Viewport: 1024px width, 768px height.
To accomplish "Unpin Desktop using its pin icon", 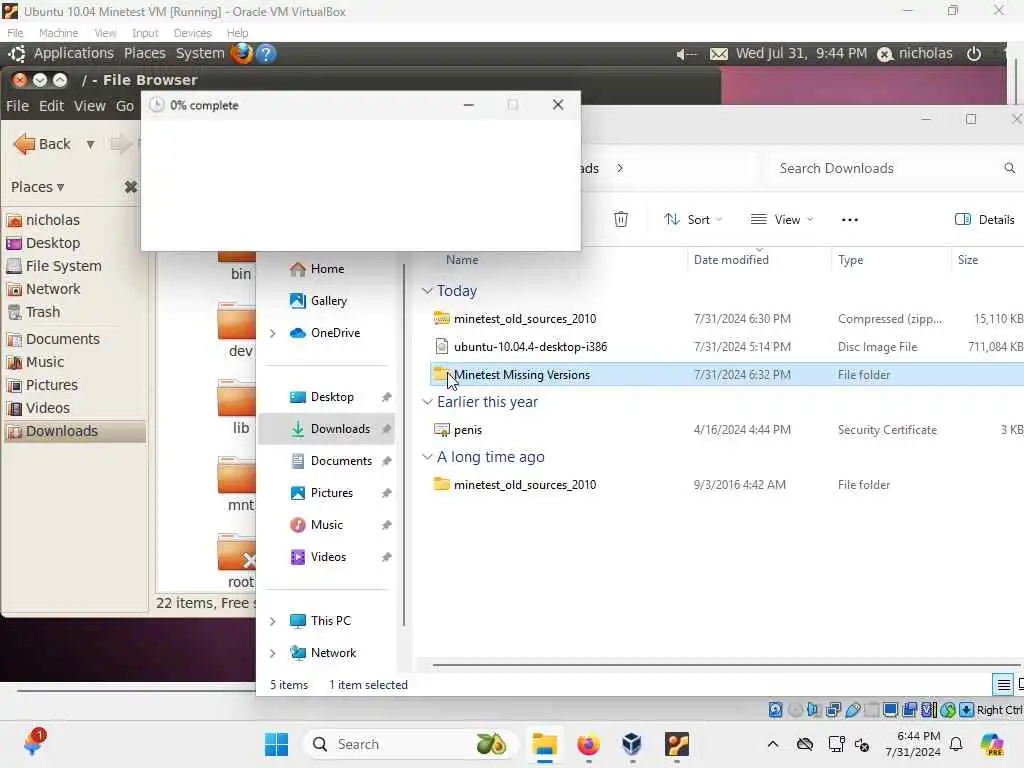I will pyautogui.click(x=386, y=397).
